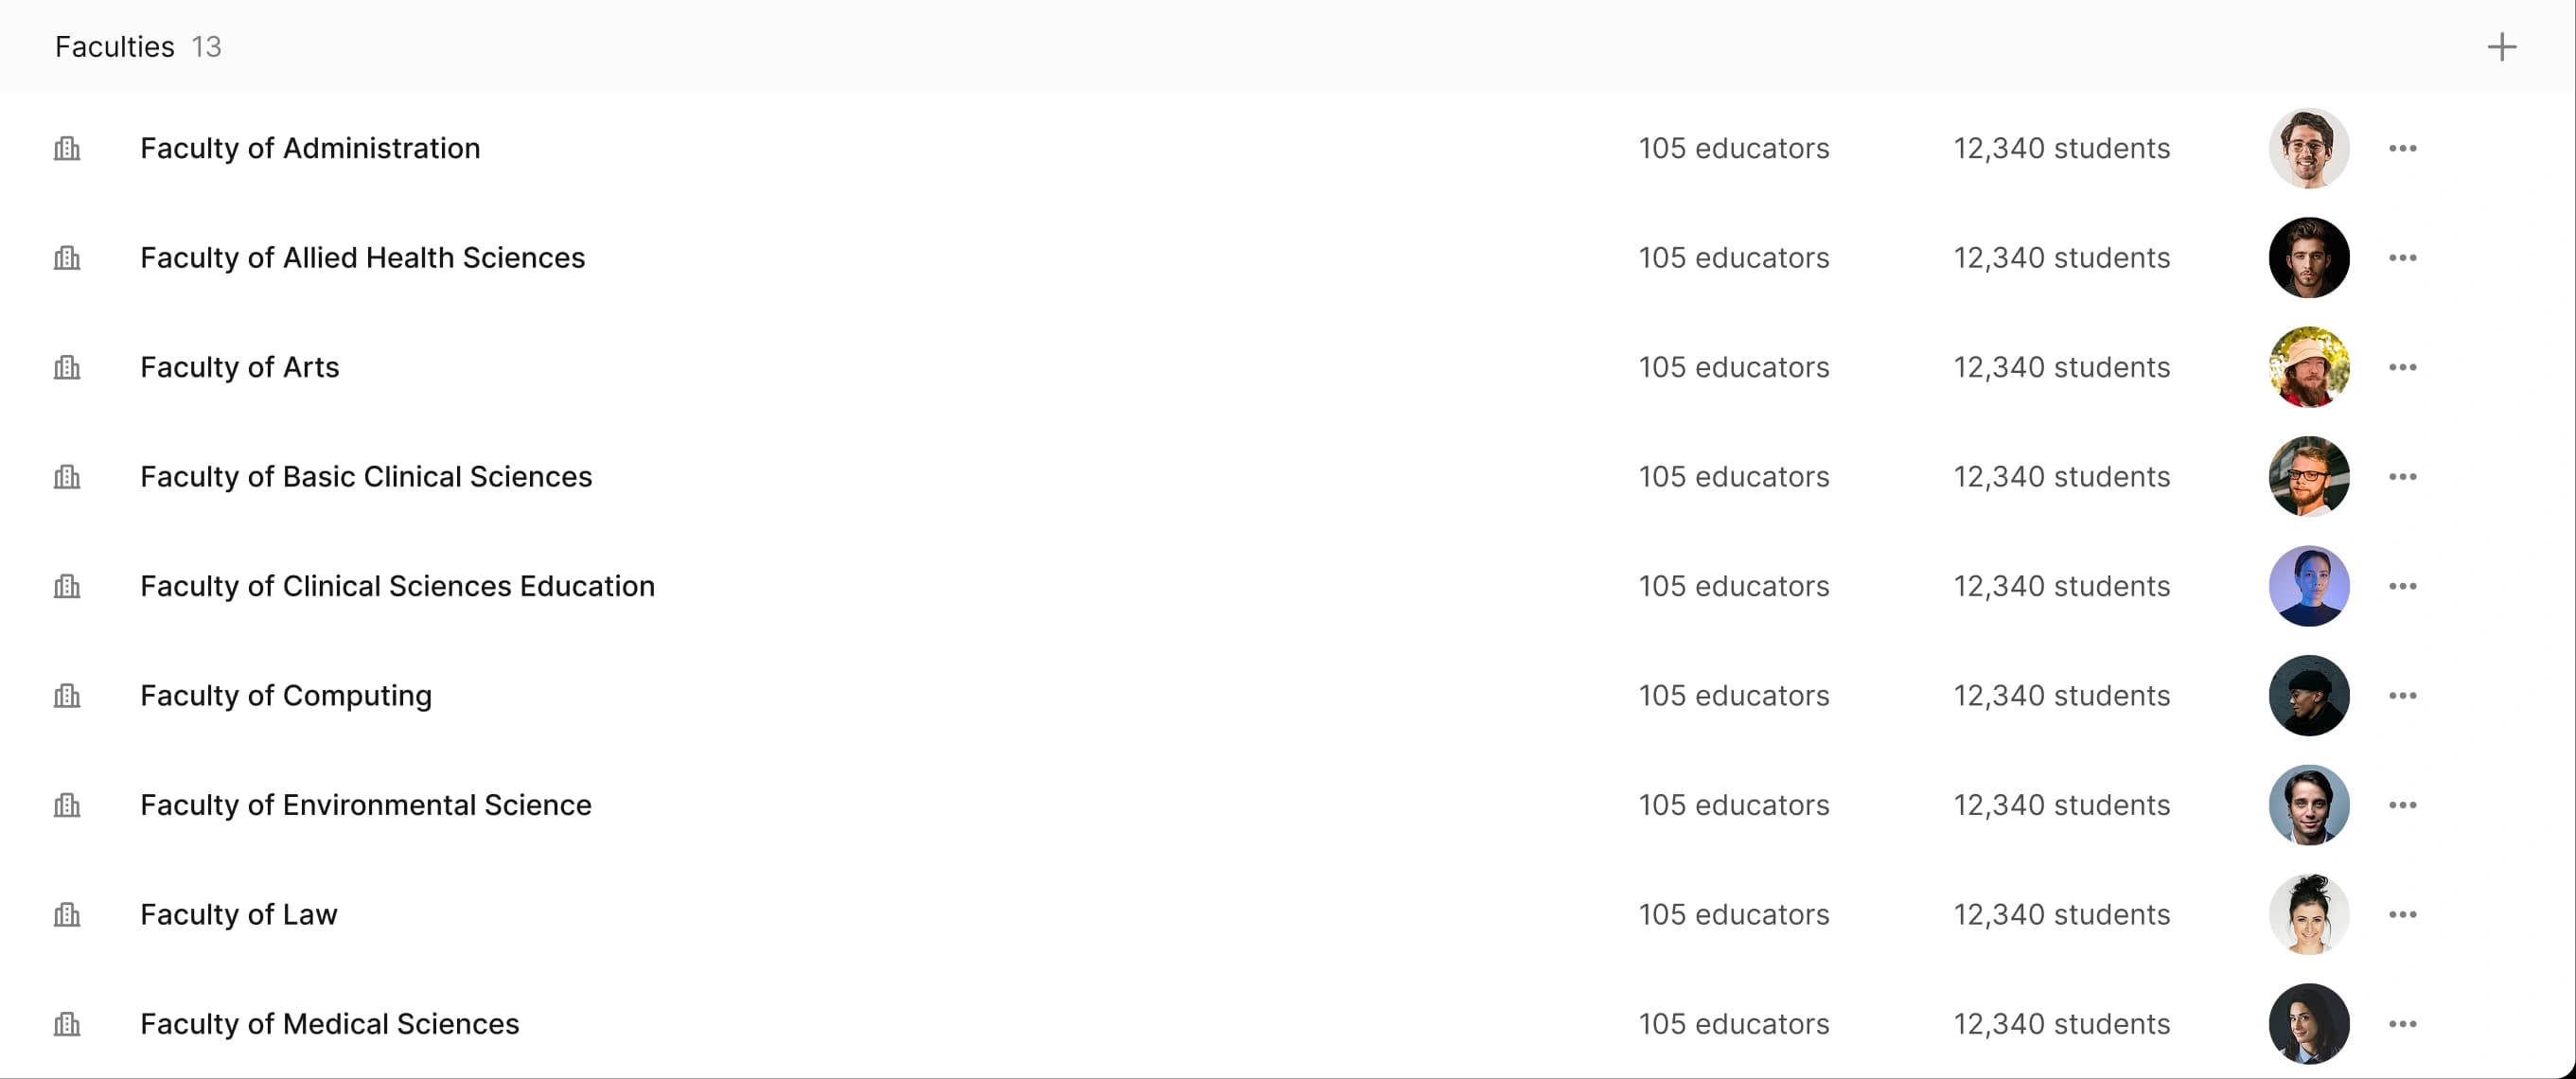Click the plus icon to add a faculty
The height and width of the screenshot is (1079, 2576).
coord(2501,47)
